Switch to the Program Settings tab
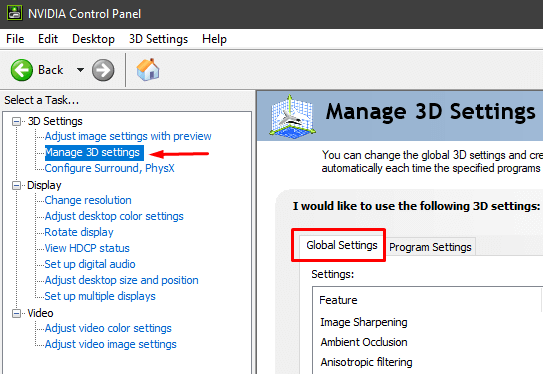The width and height of the screenshot is (543, 374). coord(430,247)
